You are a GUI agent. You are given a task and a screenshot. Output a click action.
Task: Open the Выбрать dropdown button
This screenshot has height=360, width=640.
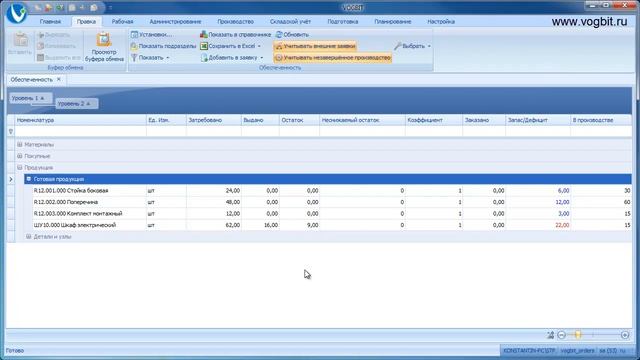[x=412, y=46]
